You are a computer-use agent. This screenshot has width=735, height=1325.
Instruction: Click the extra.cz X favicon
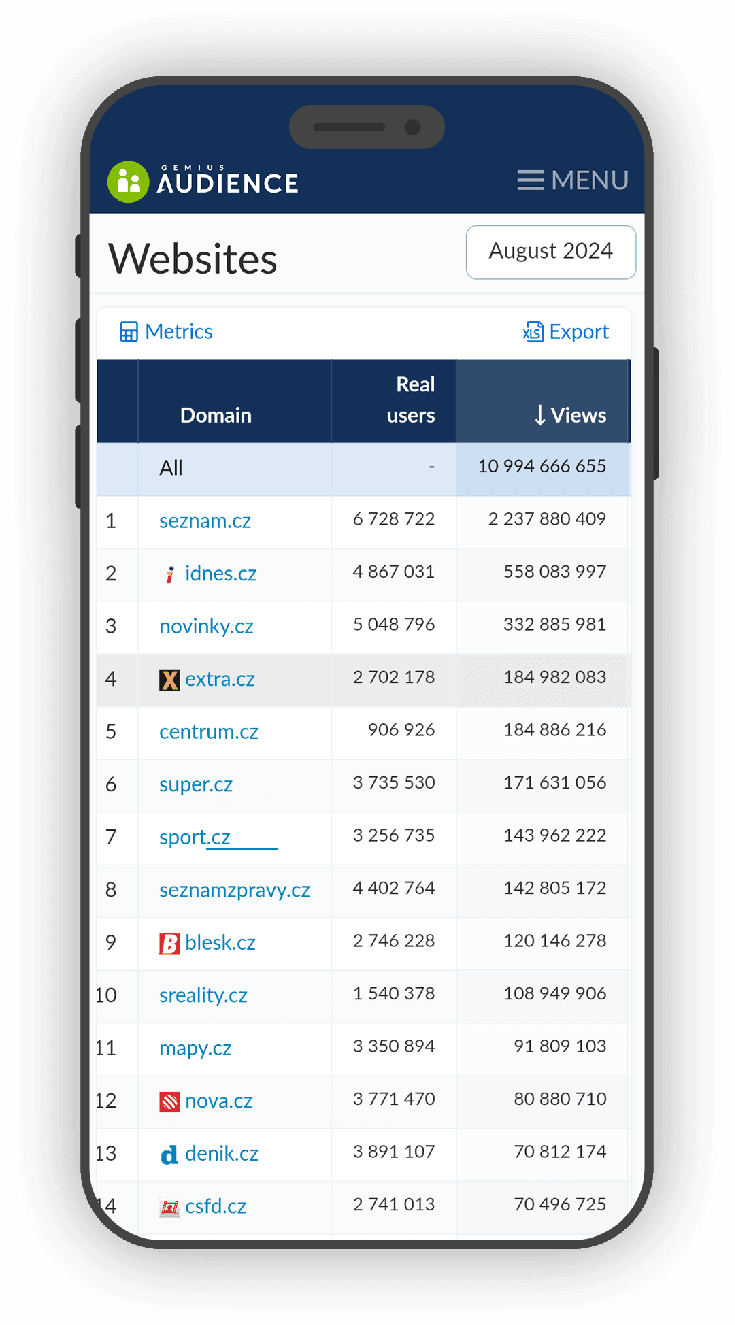coord(170,680)
